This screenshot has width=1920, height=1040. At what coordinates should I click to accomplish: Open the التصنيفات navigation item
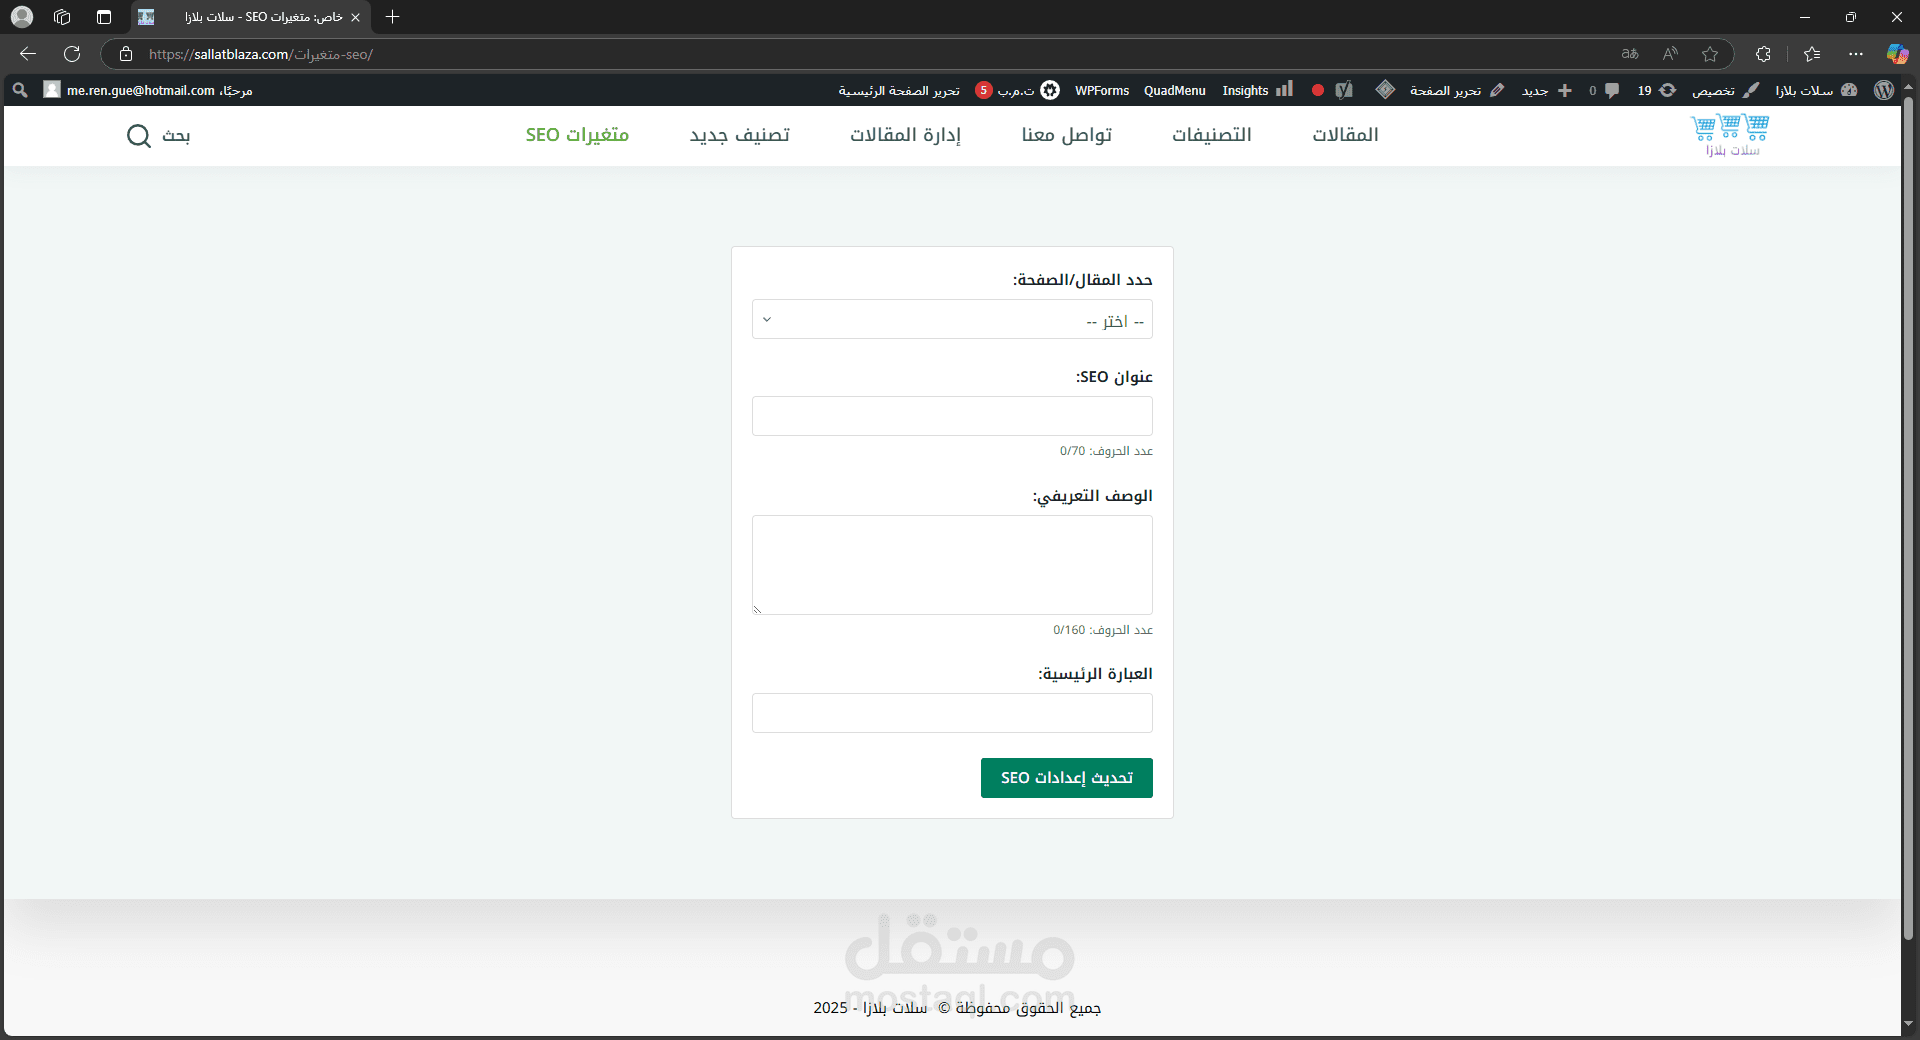tap(1212, 135)
